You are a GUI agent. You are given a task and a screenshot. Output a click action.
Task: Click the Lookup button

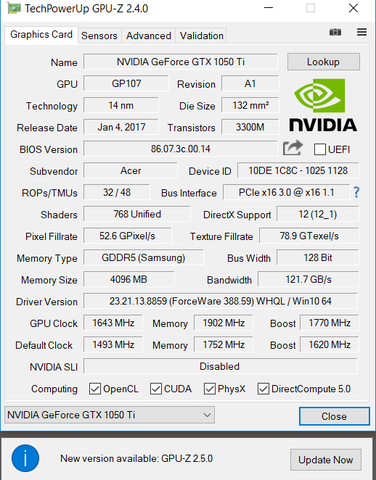[323, 62]
